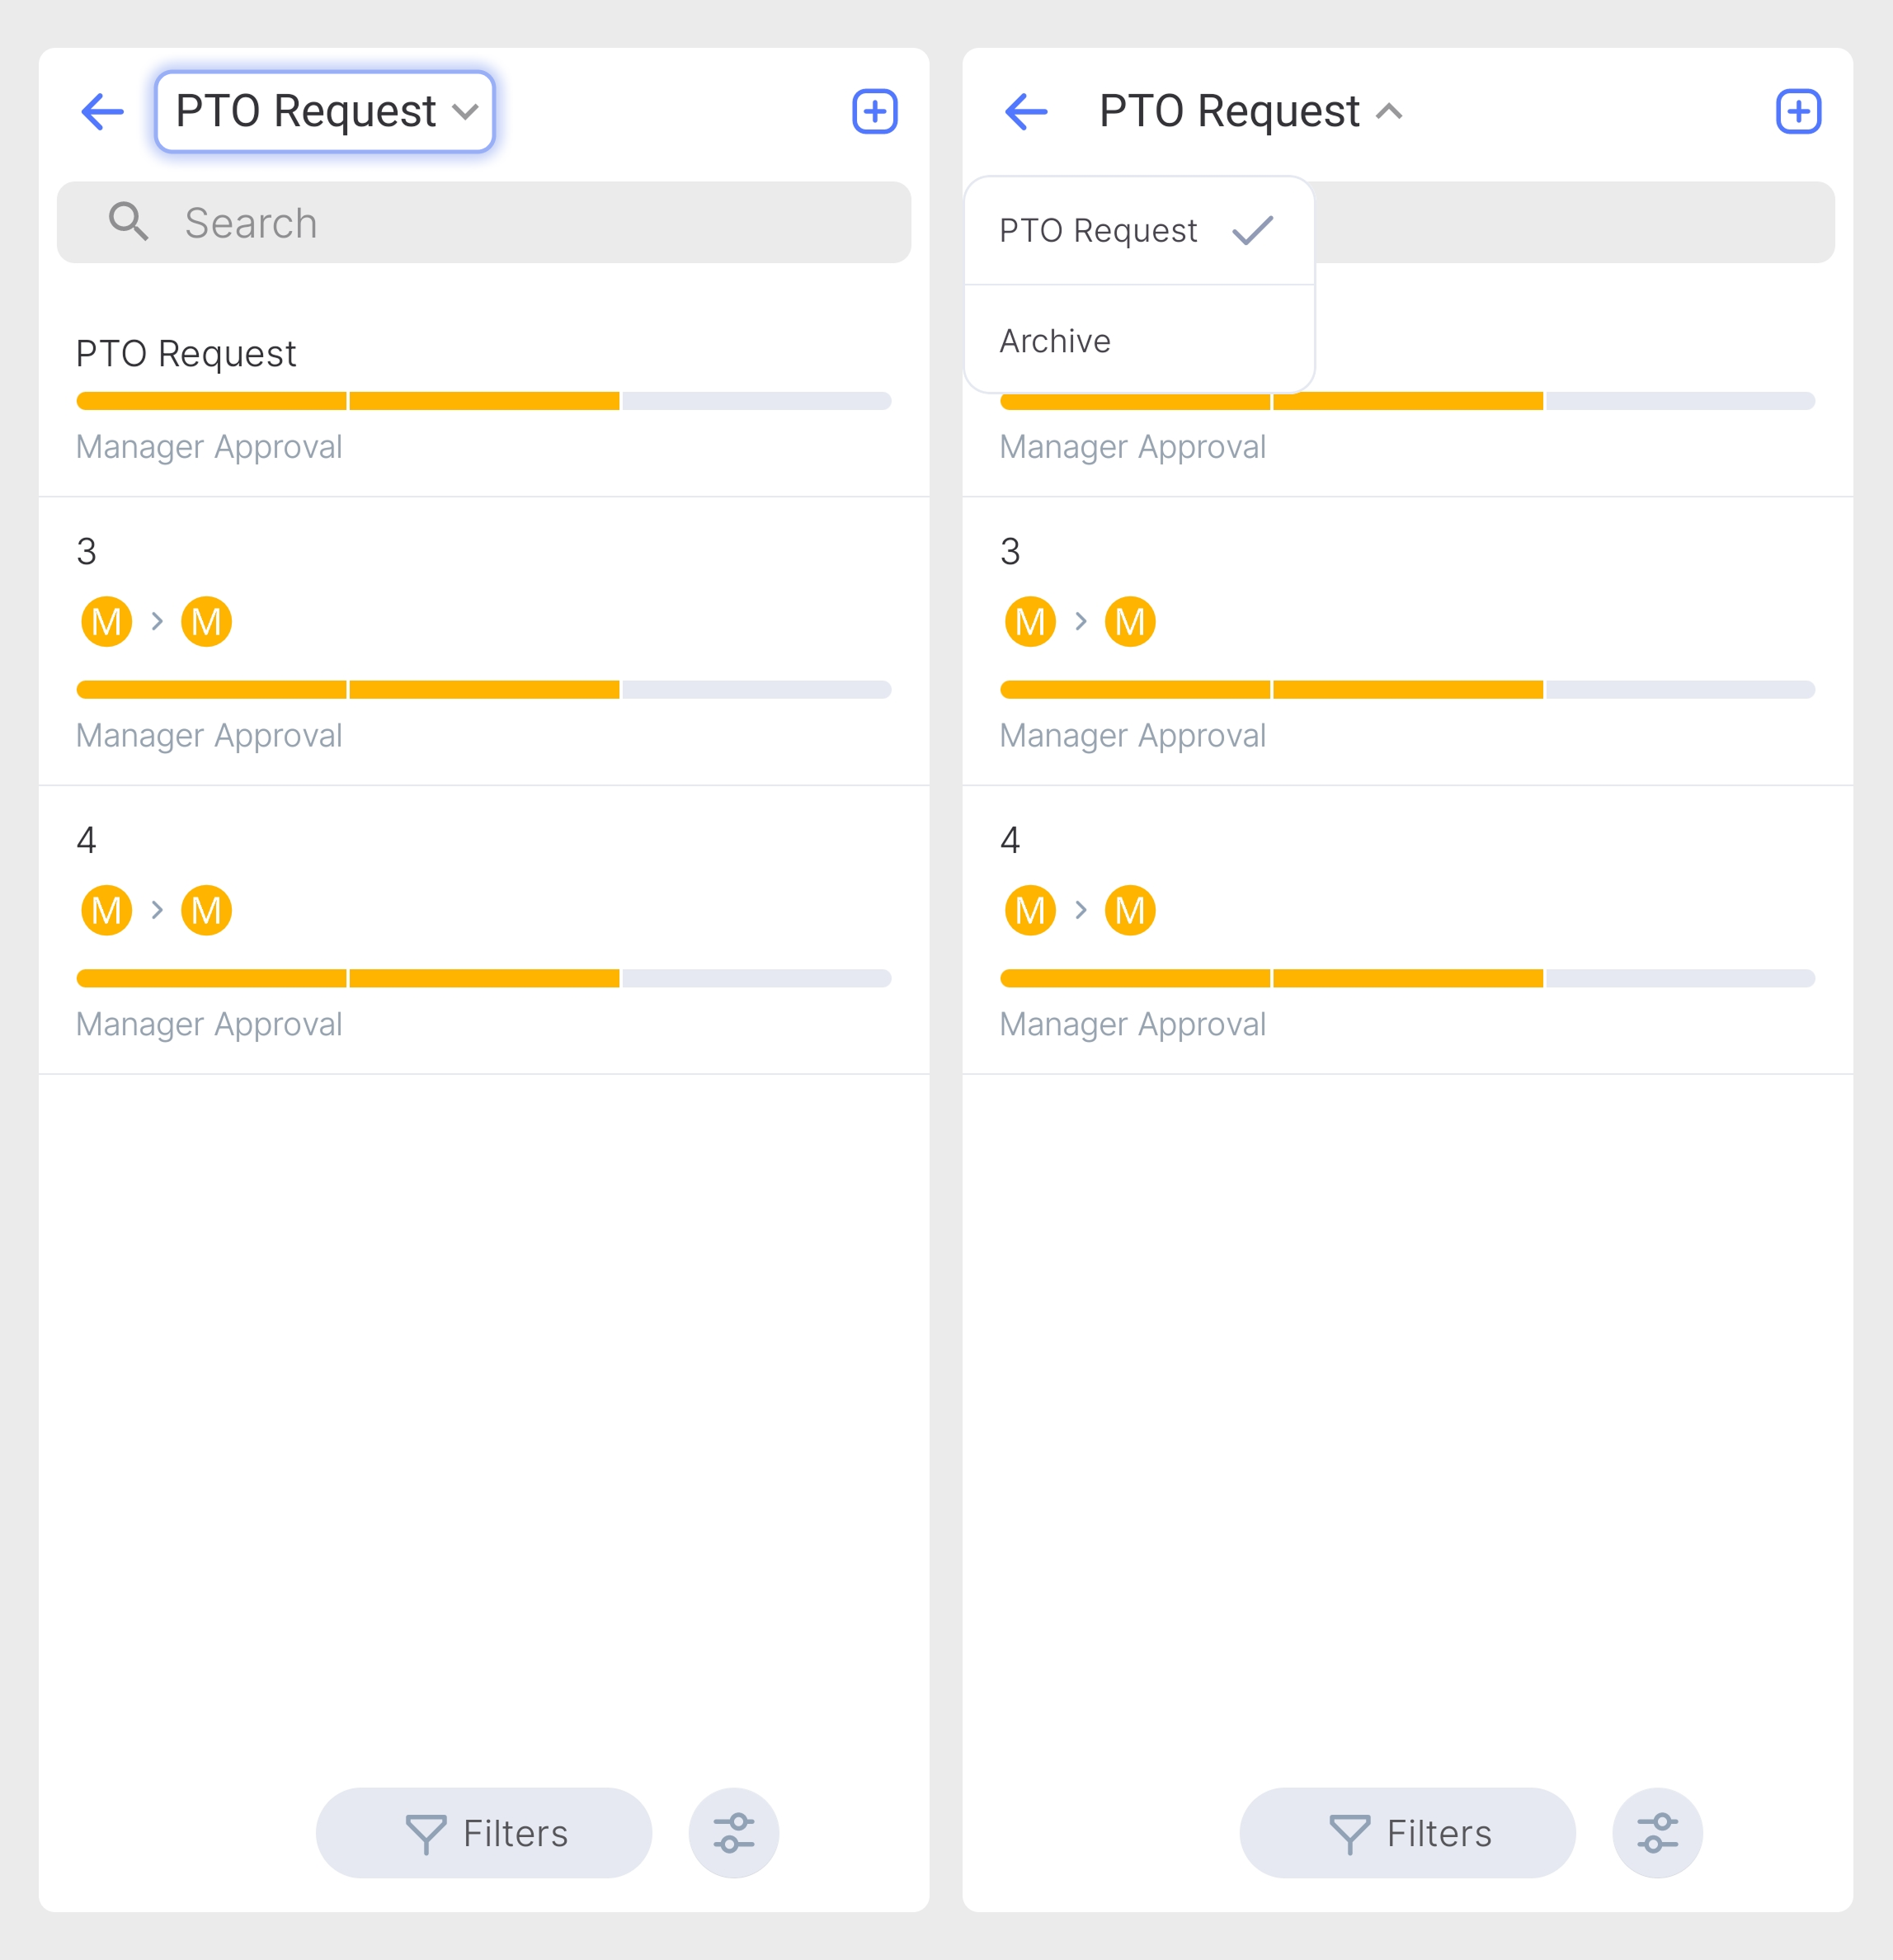This screenshot has height=1960, width=1893.
Task: Open view settings sliders icon in right panel
Action: pyautogui.click(x=1657, y=1833)
